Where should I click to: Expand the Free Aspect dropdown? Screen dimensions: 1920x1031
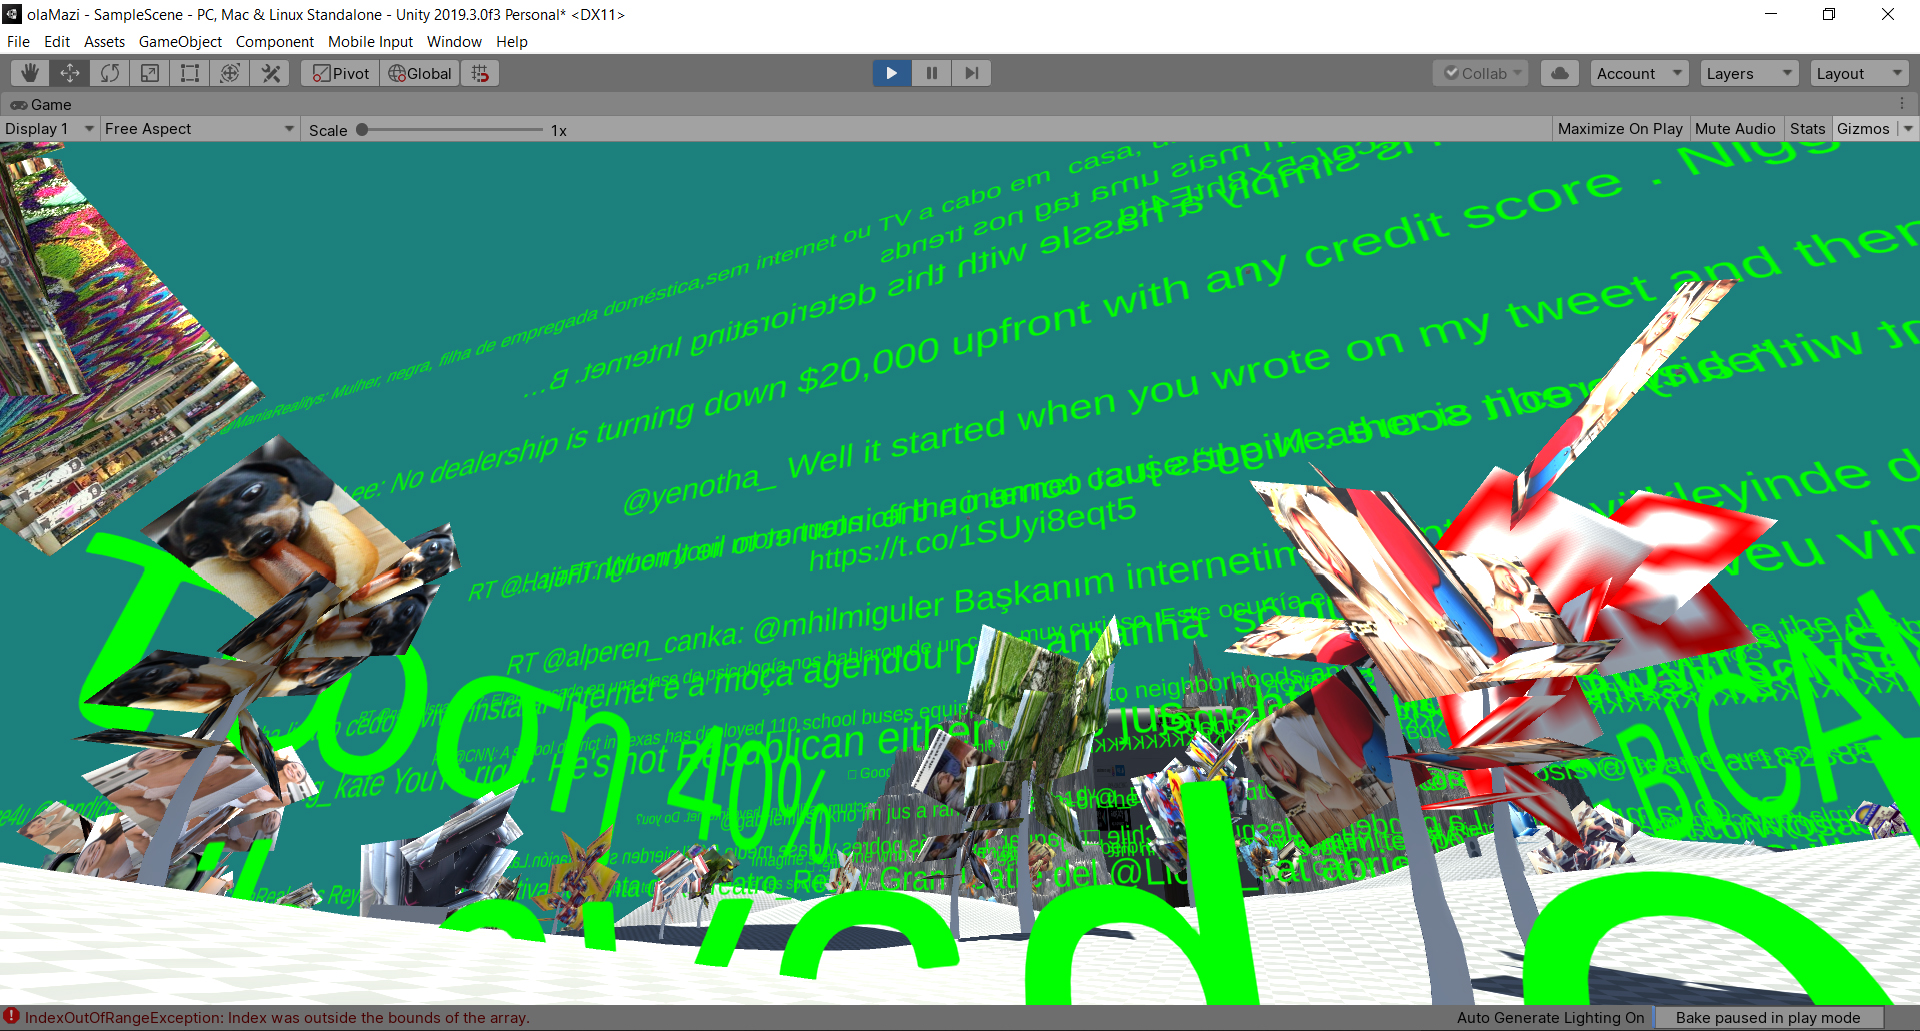click(x=199, y=129)
